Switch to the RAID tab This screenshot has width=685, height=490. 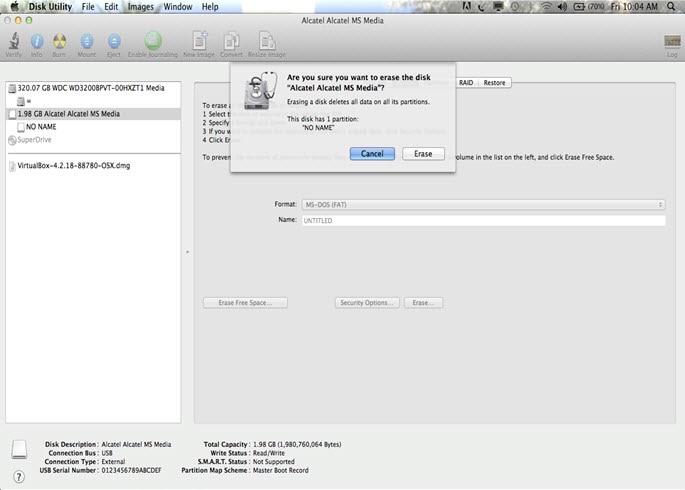pos(466,83)
